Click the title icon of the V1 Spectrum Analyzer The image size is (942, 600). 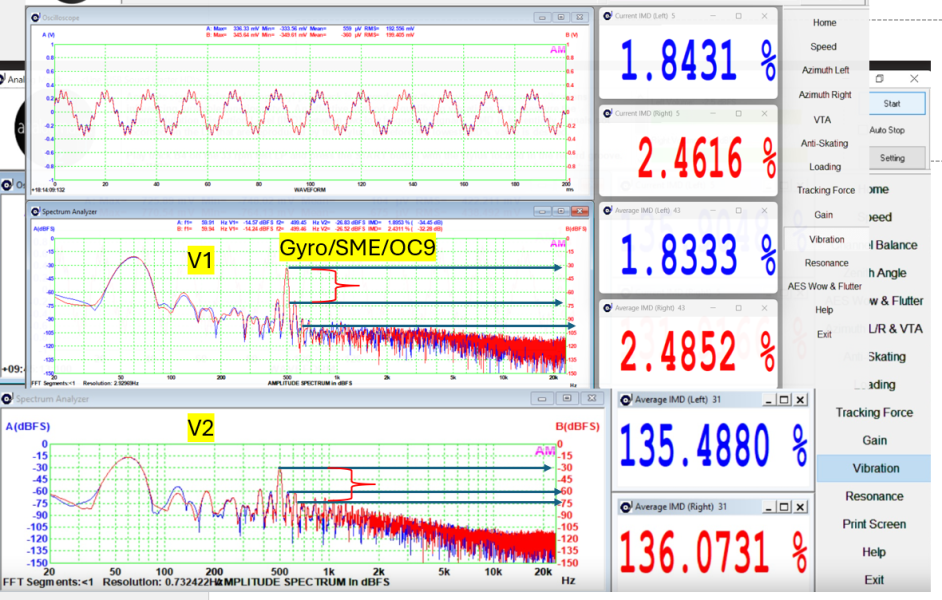[x=35, y=212]
